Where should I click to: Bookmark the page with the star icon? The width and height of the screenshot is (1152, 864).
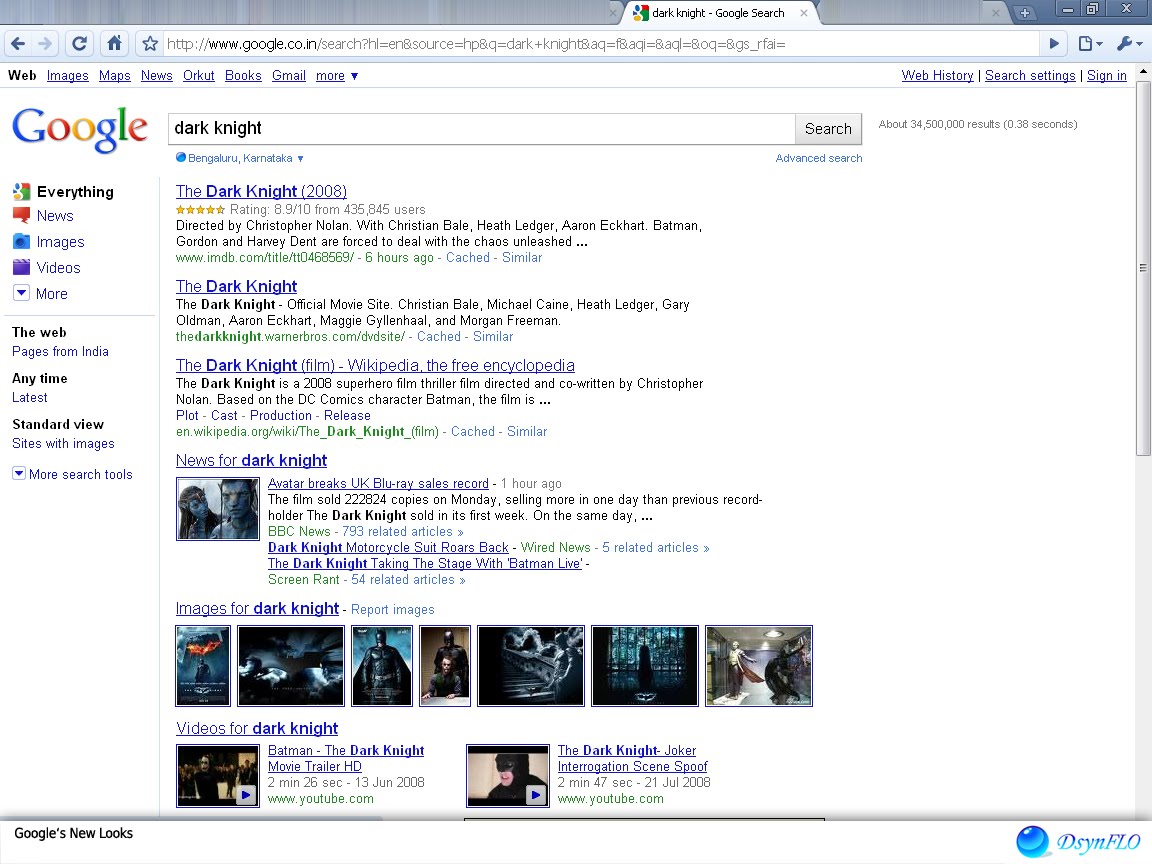click(x=150, y=44)
